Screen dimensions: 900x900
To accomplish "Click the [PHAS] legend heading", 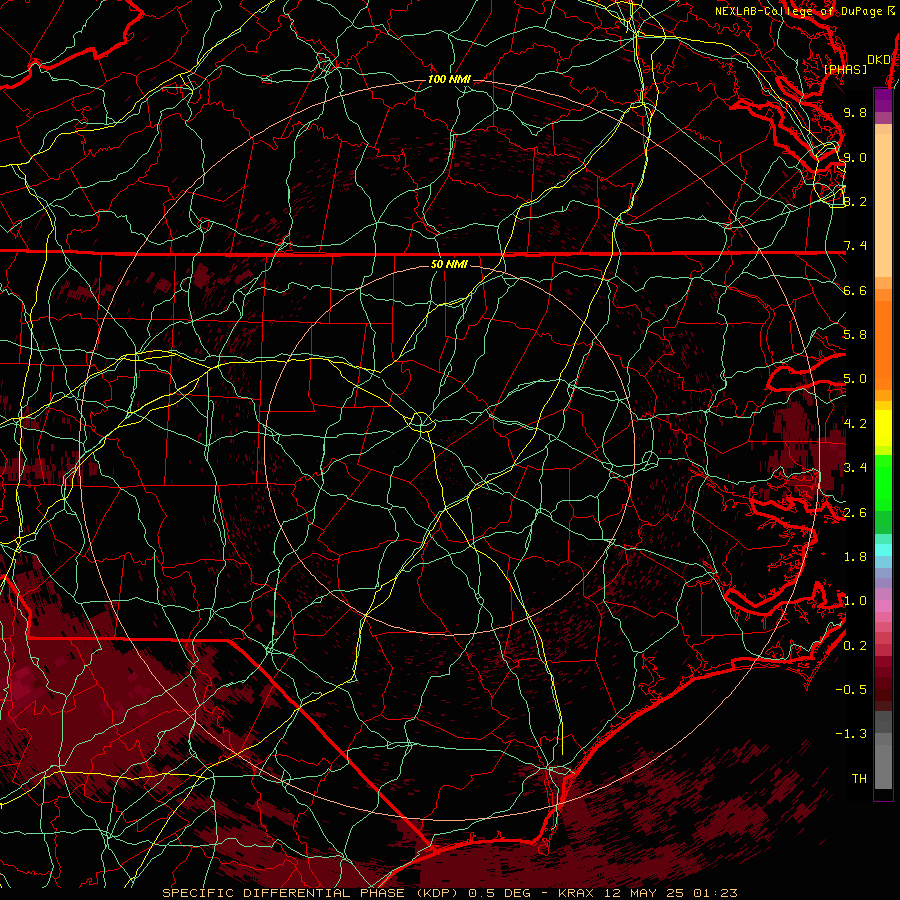I will [x=845, y=69].
